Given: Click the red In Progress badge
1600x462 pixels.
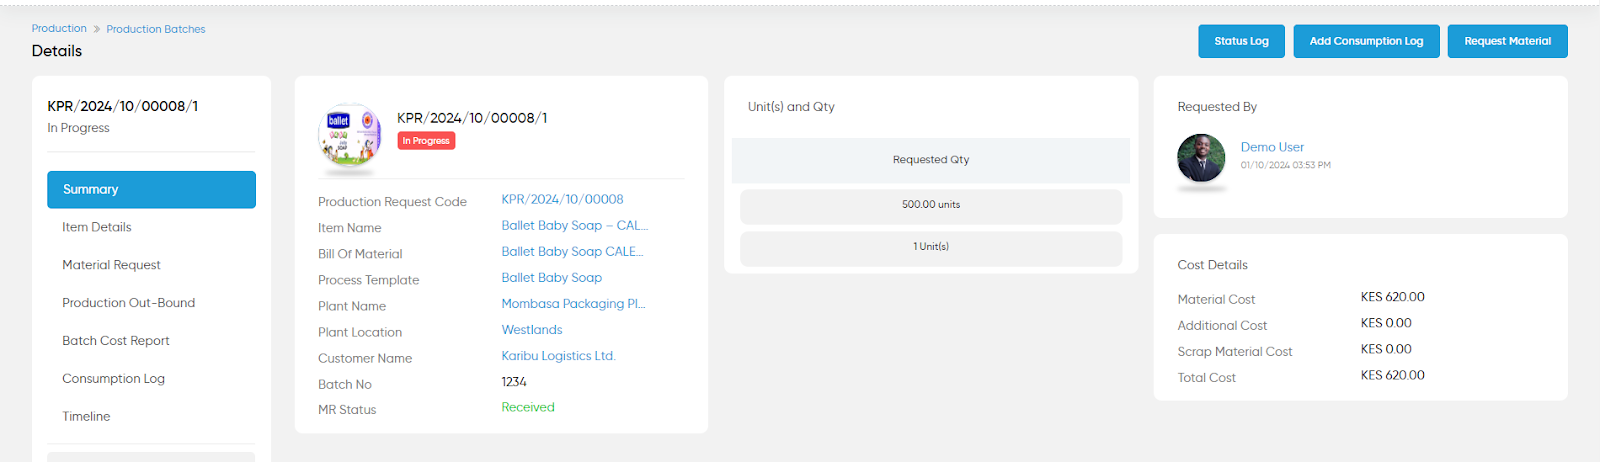Looking at the screenshot, I should (x=426, y=141).
